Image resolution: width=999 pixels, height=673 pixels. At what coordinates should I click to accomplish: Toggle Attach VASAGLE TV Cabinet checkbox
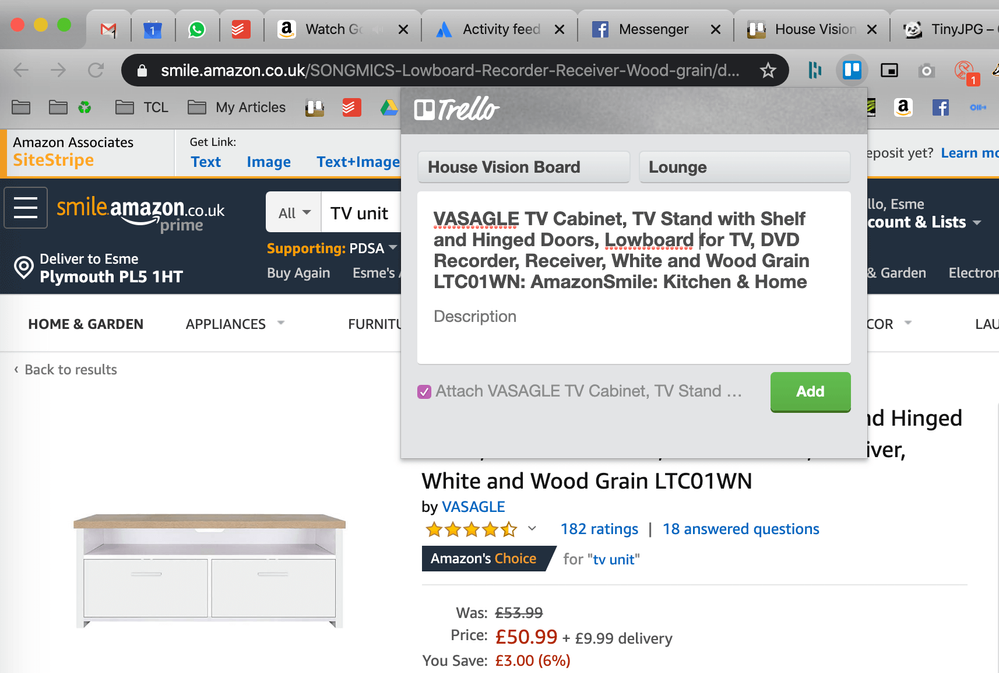(424, 391)
